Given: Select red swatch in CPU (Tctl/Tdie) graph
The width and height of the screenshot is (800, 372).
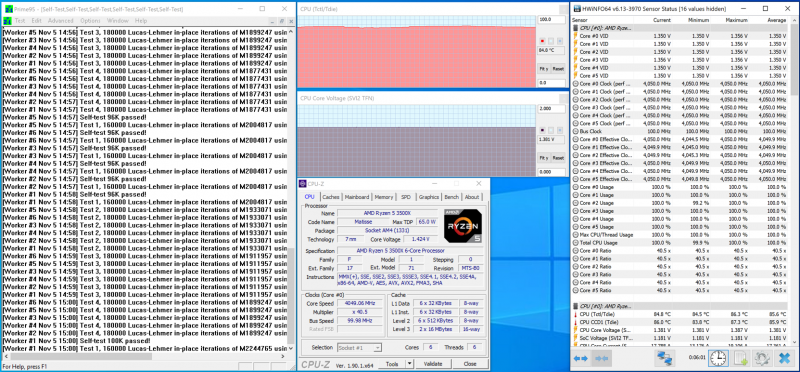Looking at the screenshot, I should tap(543, 40).
